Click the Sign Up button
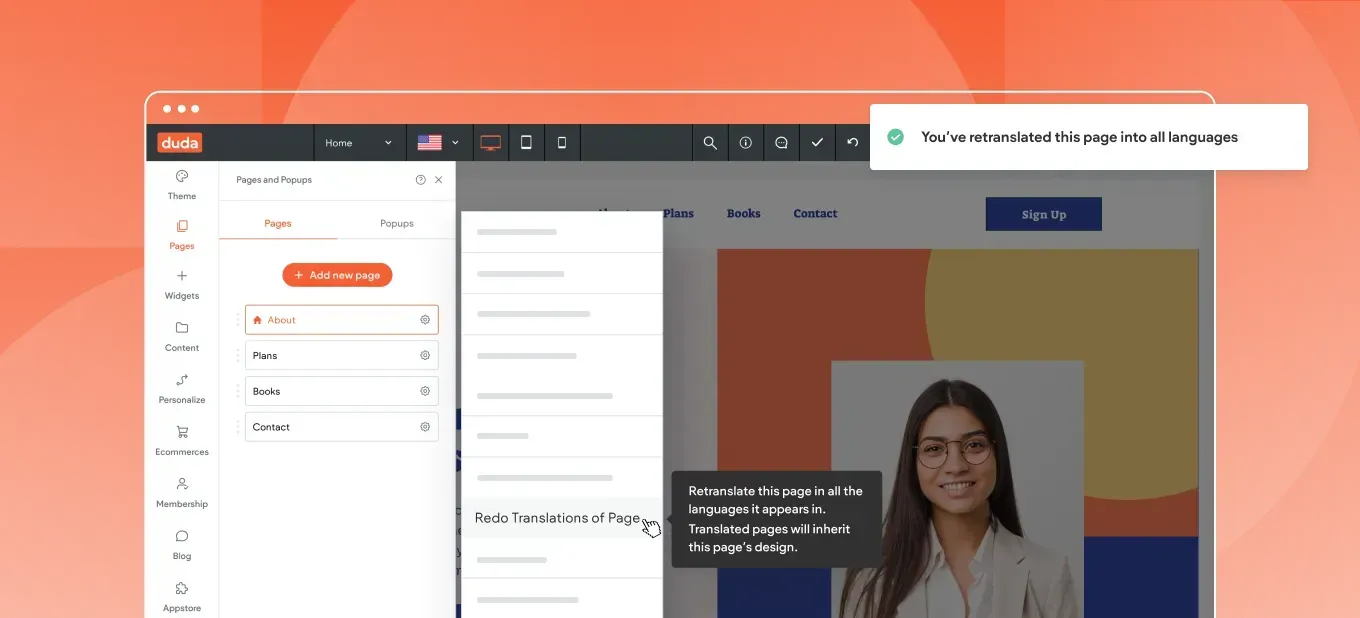The width and height of the screenshot is (1360, 618). pos(1043,214)
